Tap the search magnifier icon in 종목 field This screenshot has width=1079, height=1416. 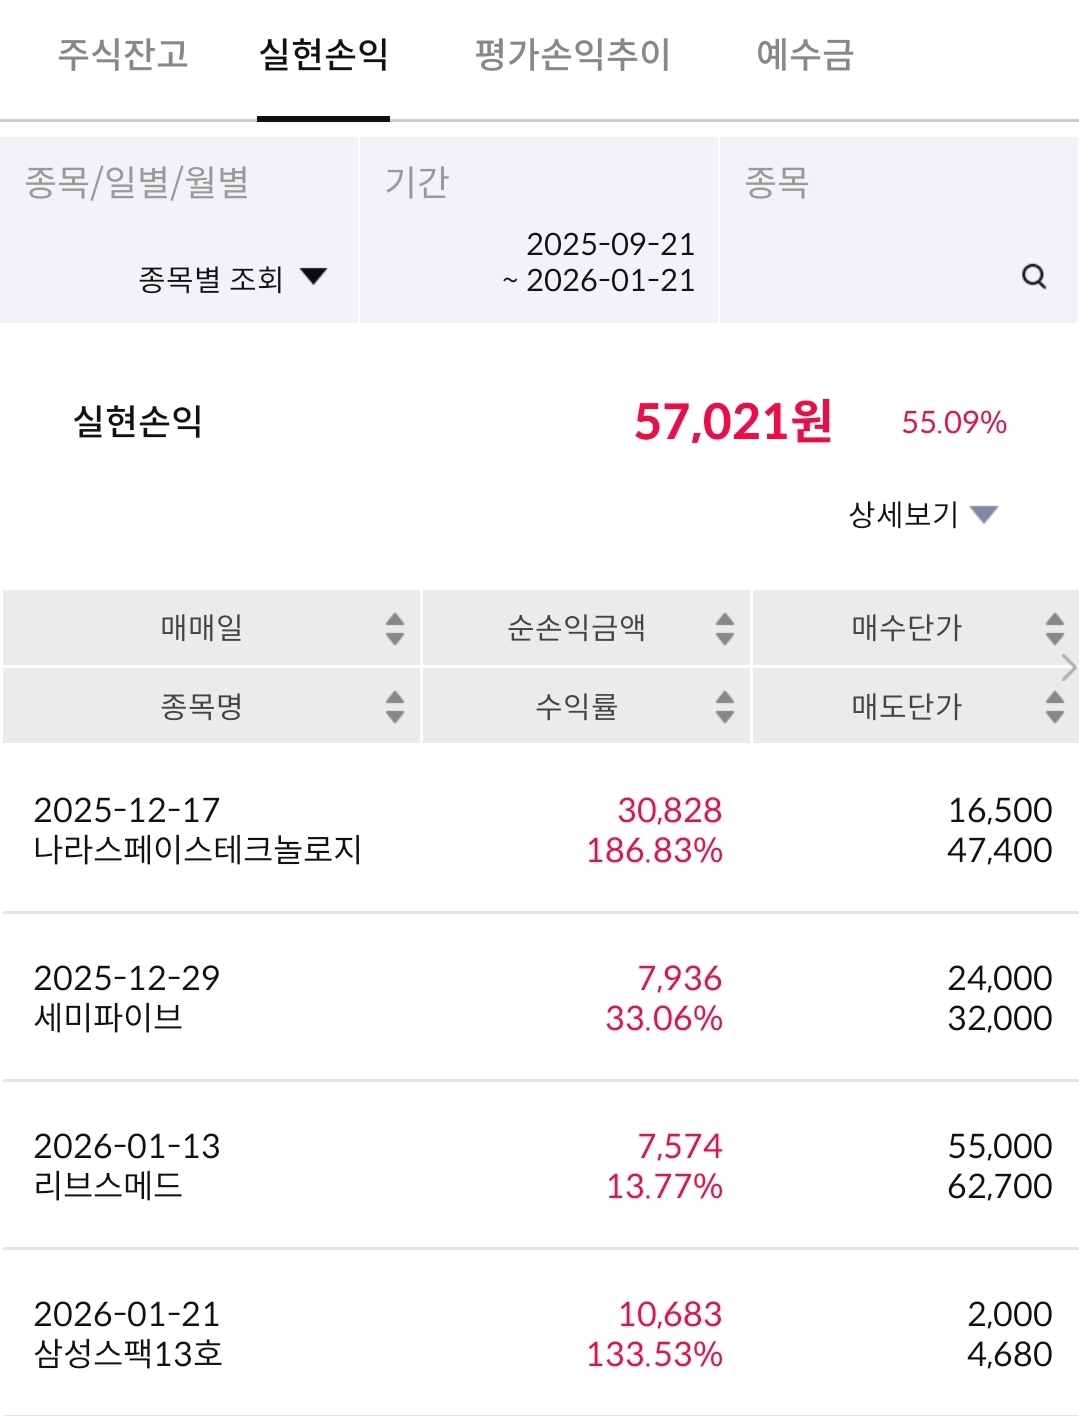pos(1034,276)
